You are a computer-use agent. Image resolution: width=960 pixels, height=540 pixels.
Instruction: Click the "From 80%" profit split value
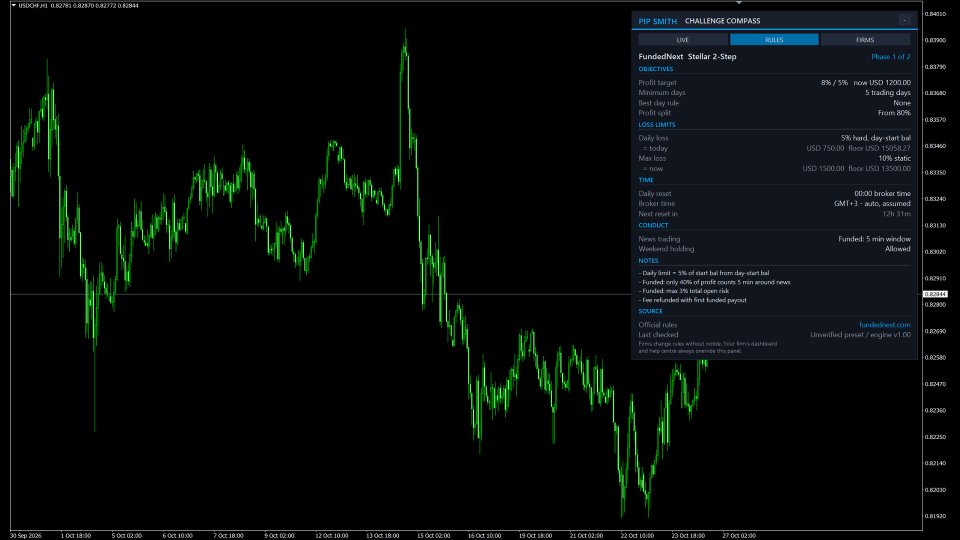coord(894,113)
